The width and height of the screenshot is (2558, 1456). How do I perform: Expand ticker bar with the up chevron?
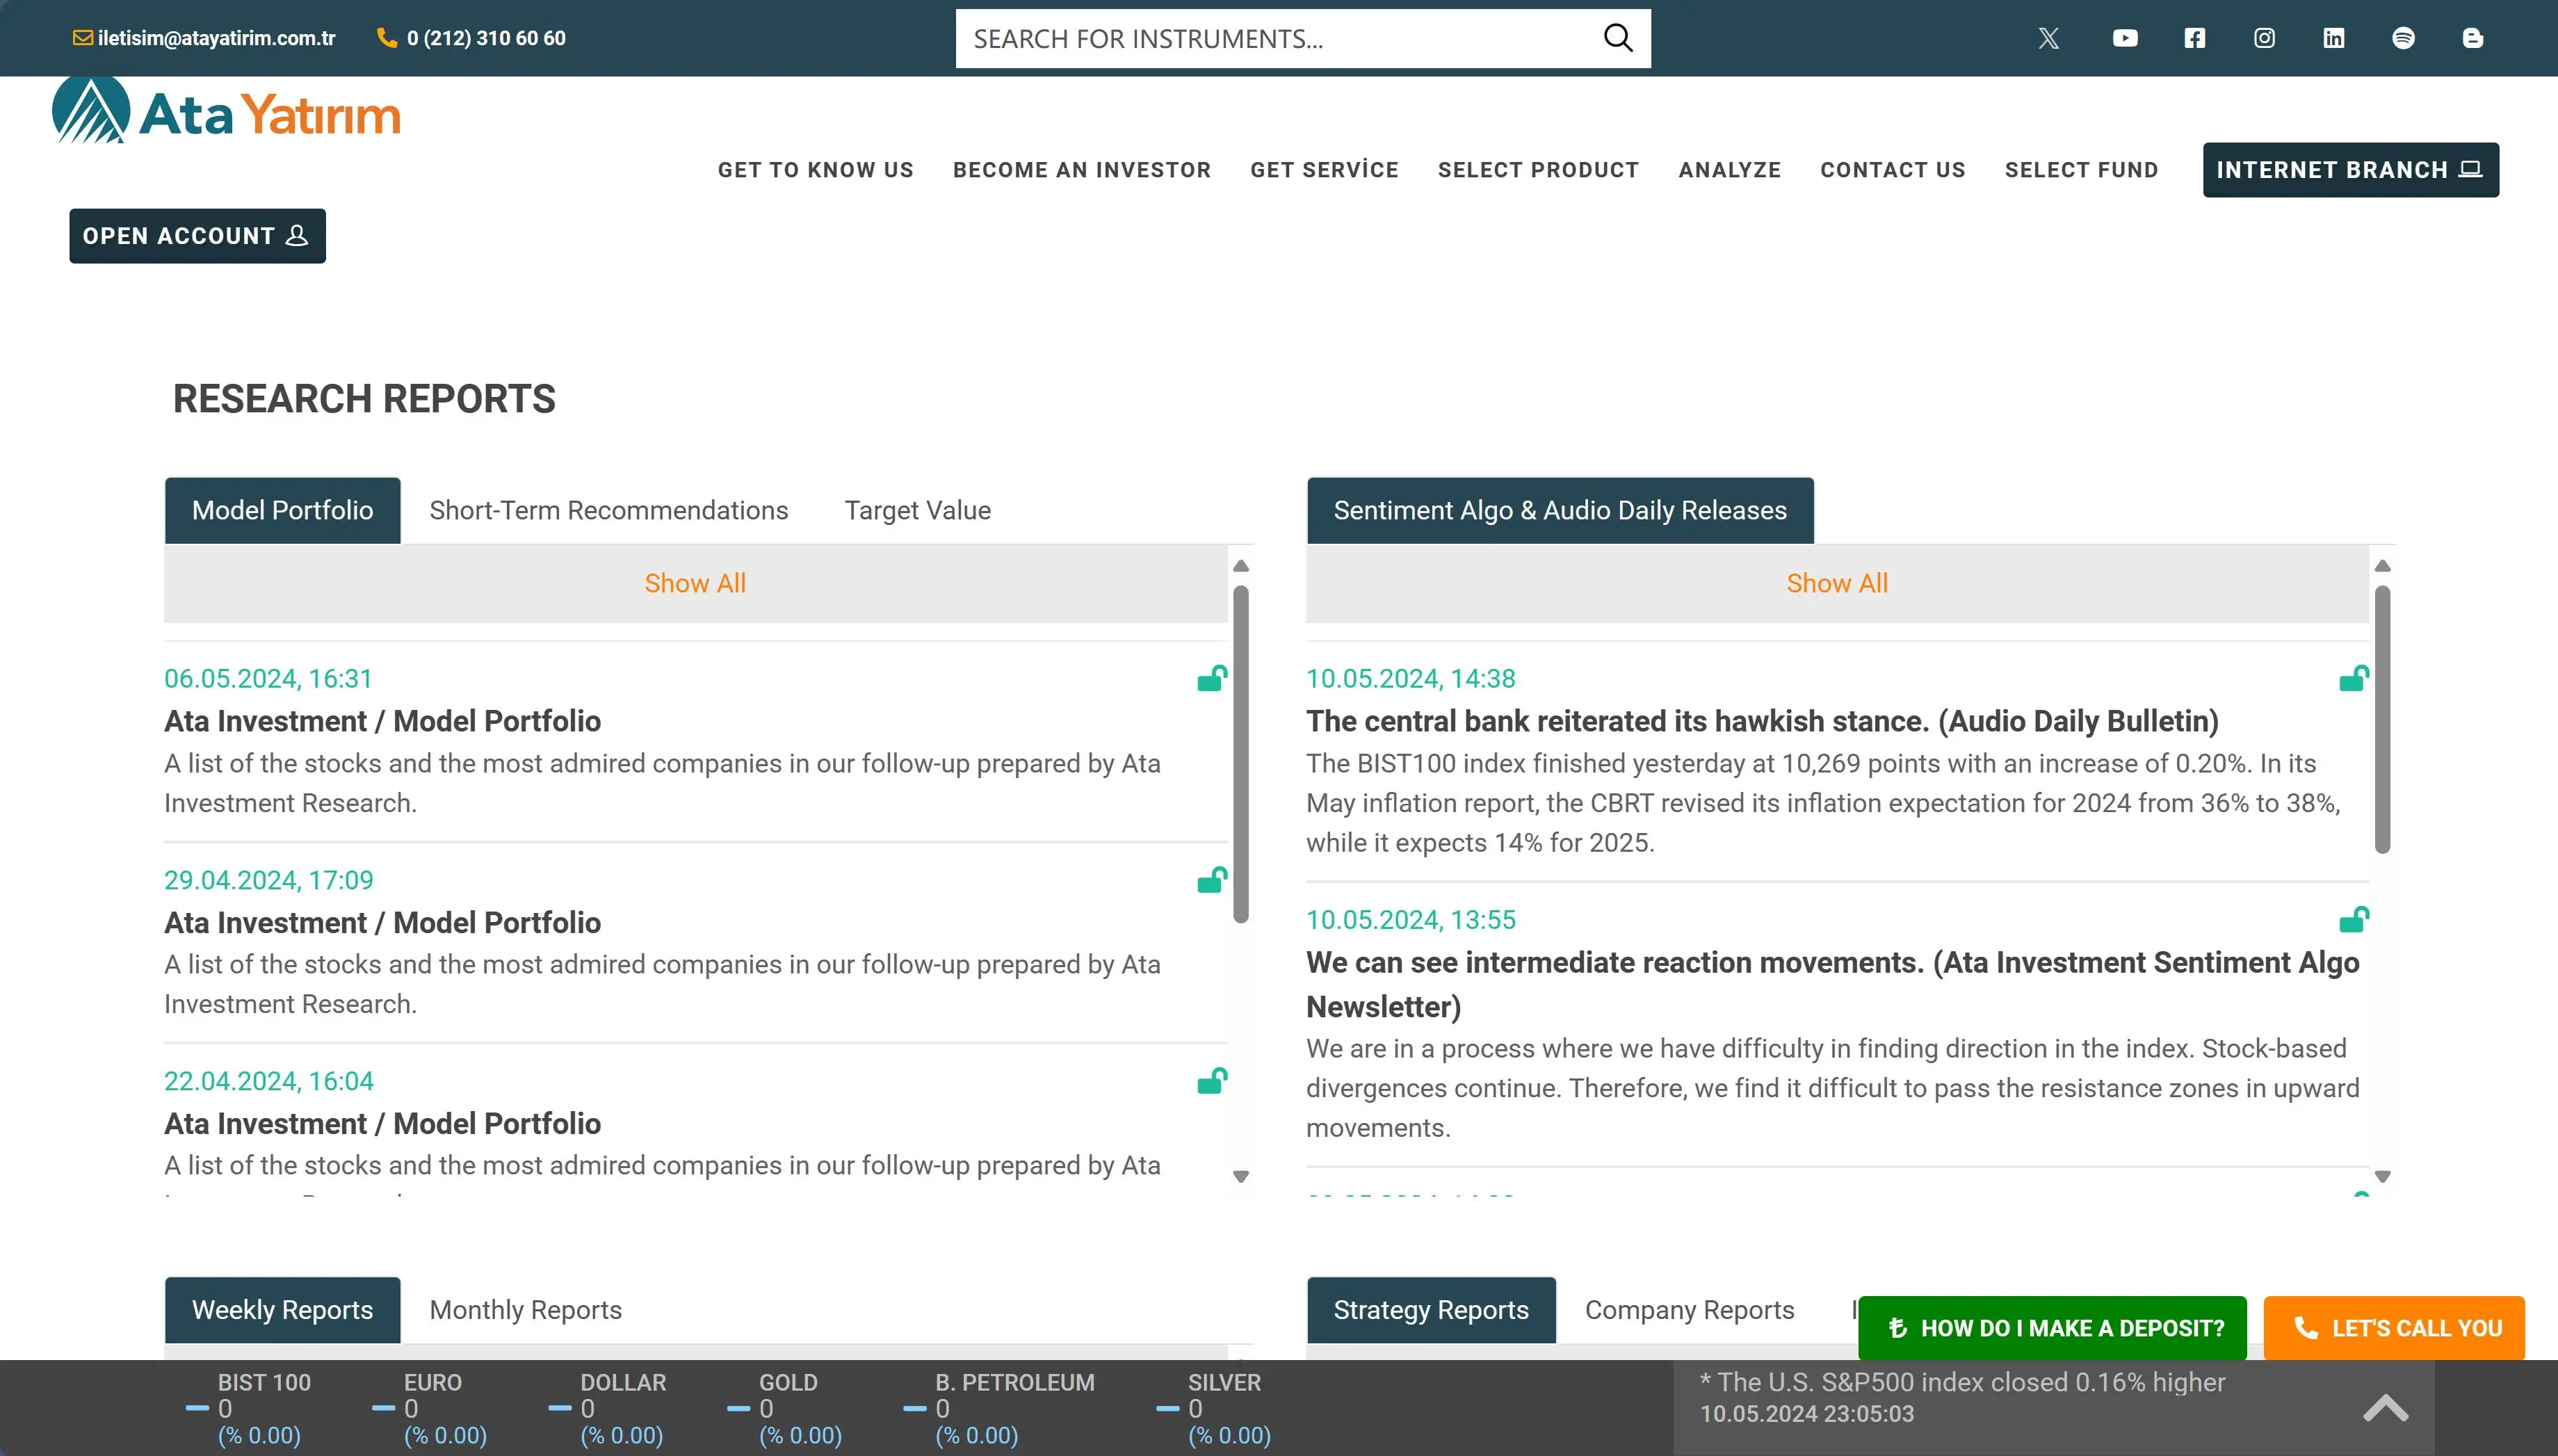2385,1408
